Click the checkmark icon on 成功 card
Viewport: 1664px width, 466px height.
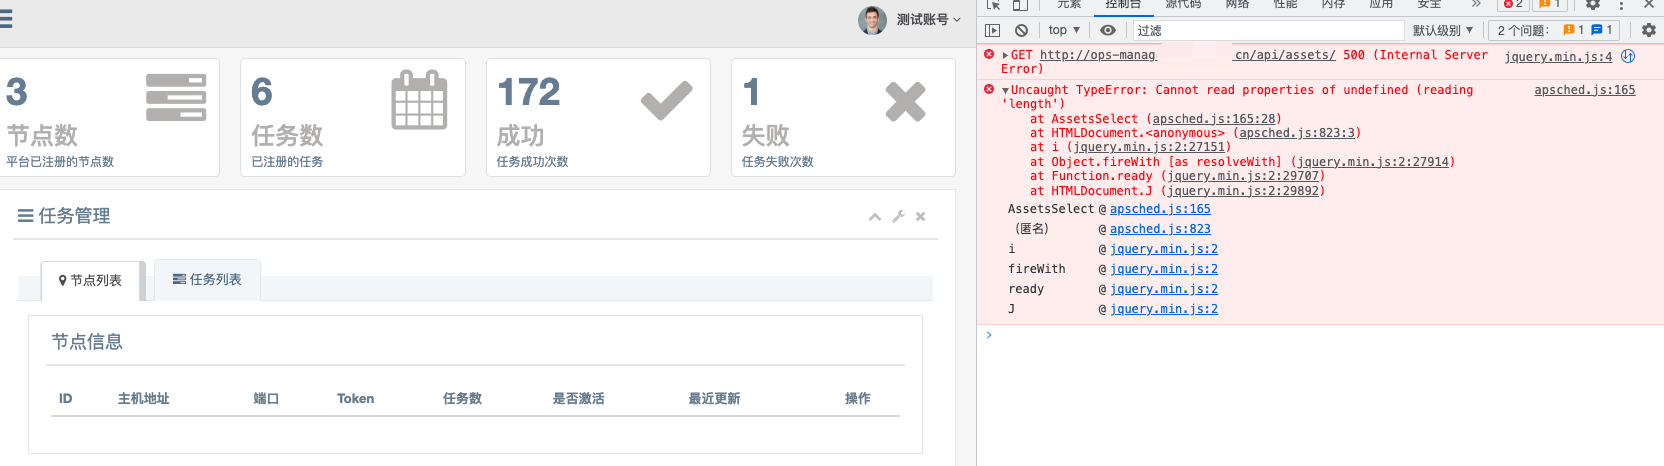click(x=666, y=100)
